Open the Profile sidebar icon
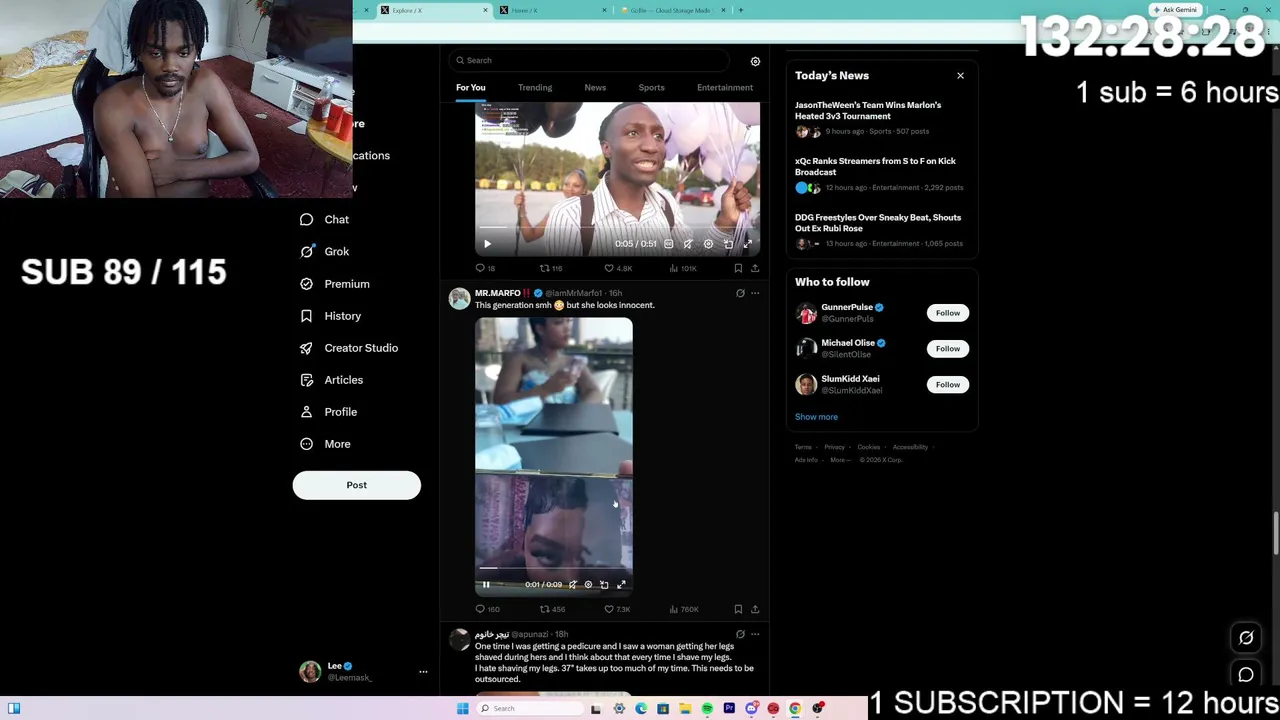This screenshot has height=720, width=1280. tap(306, 412)
